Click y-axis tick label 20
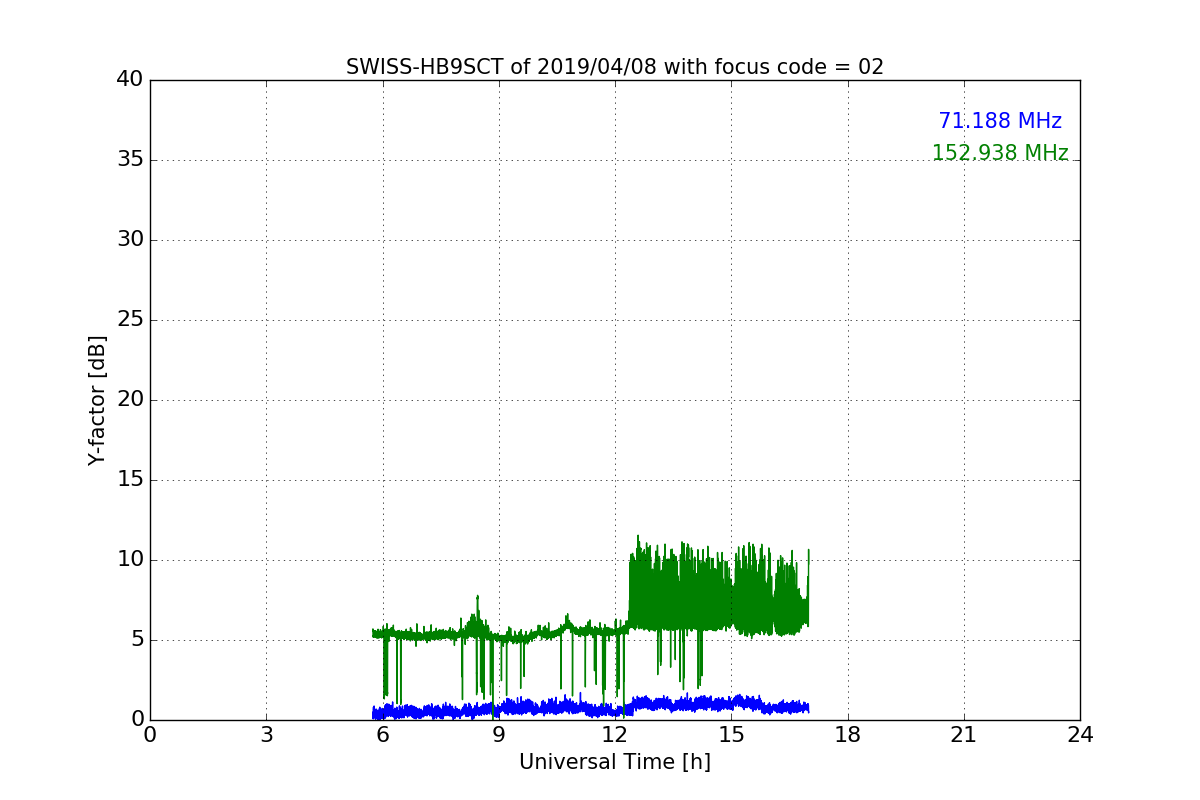This screenshot has height=800, width=1200. [x=130, y=400]
